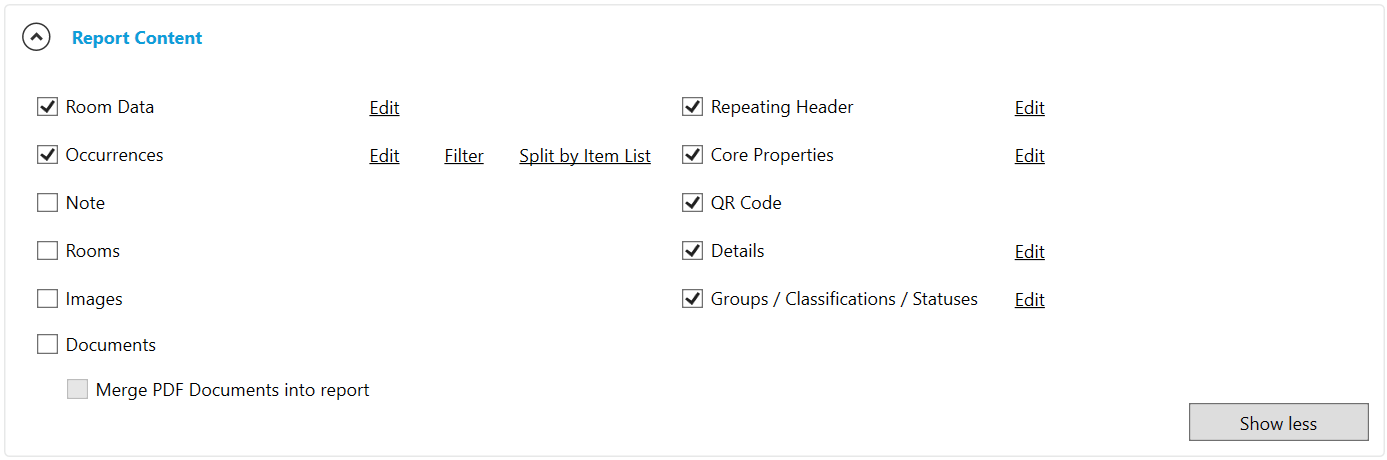Uncheck the Repeating Header option
This screenshot has height=460, width=1387.
[692, 107]
